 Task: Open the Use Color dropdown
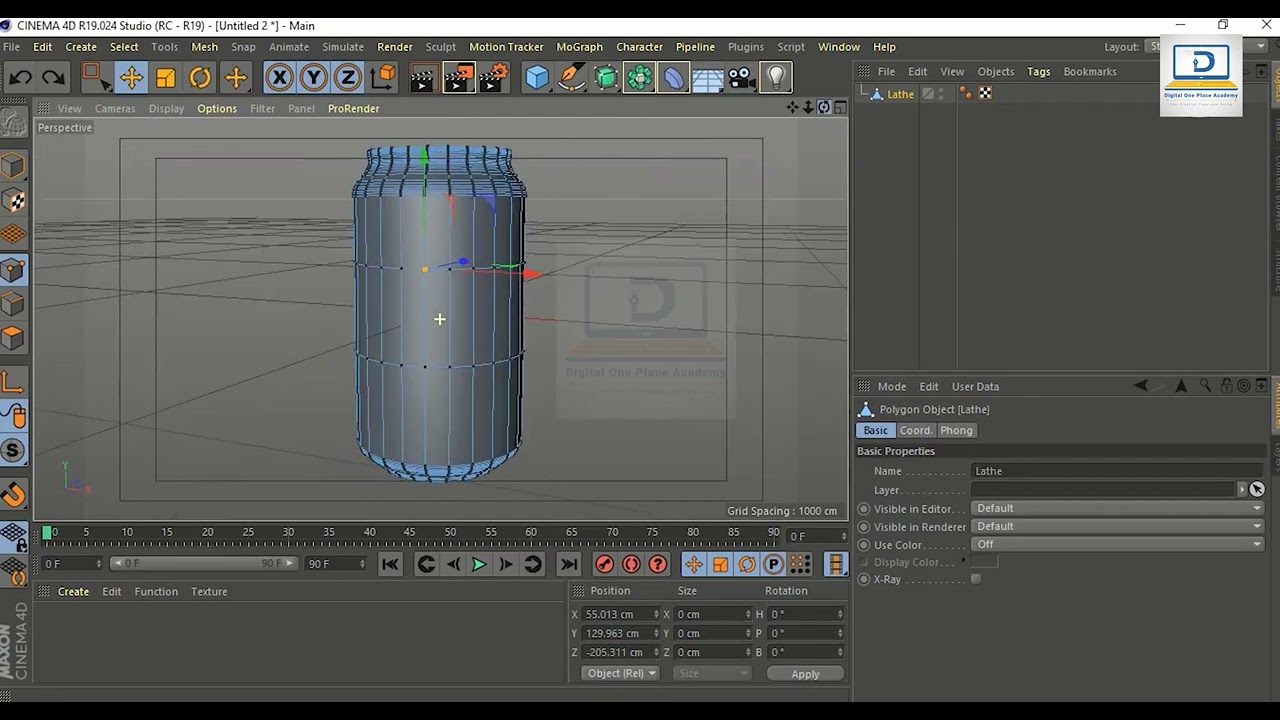point(1119,544)
